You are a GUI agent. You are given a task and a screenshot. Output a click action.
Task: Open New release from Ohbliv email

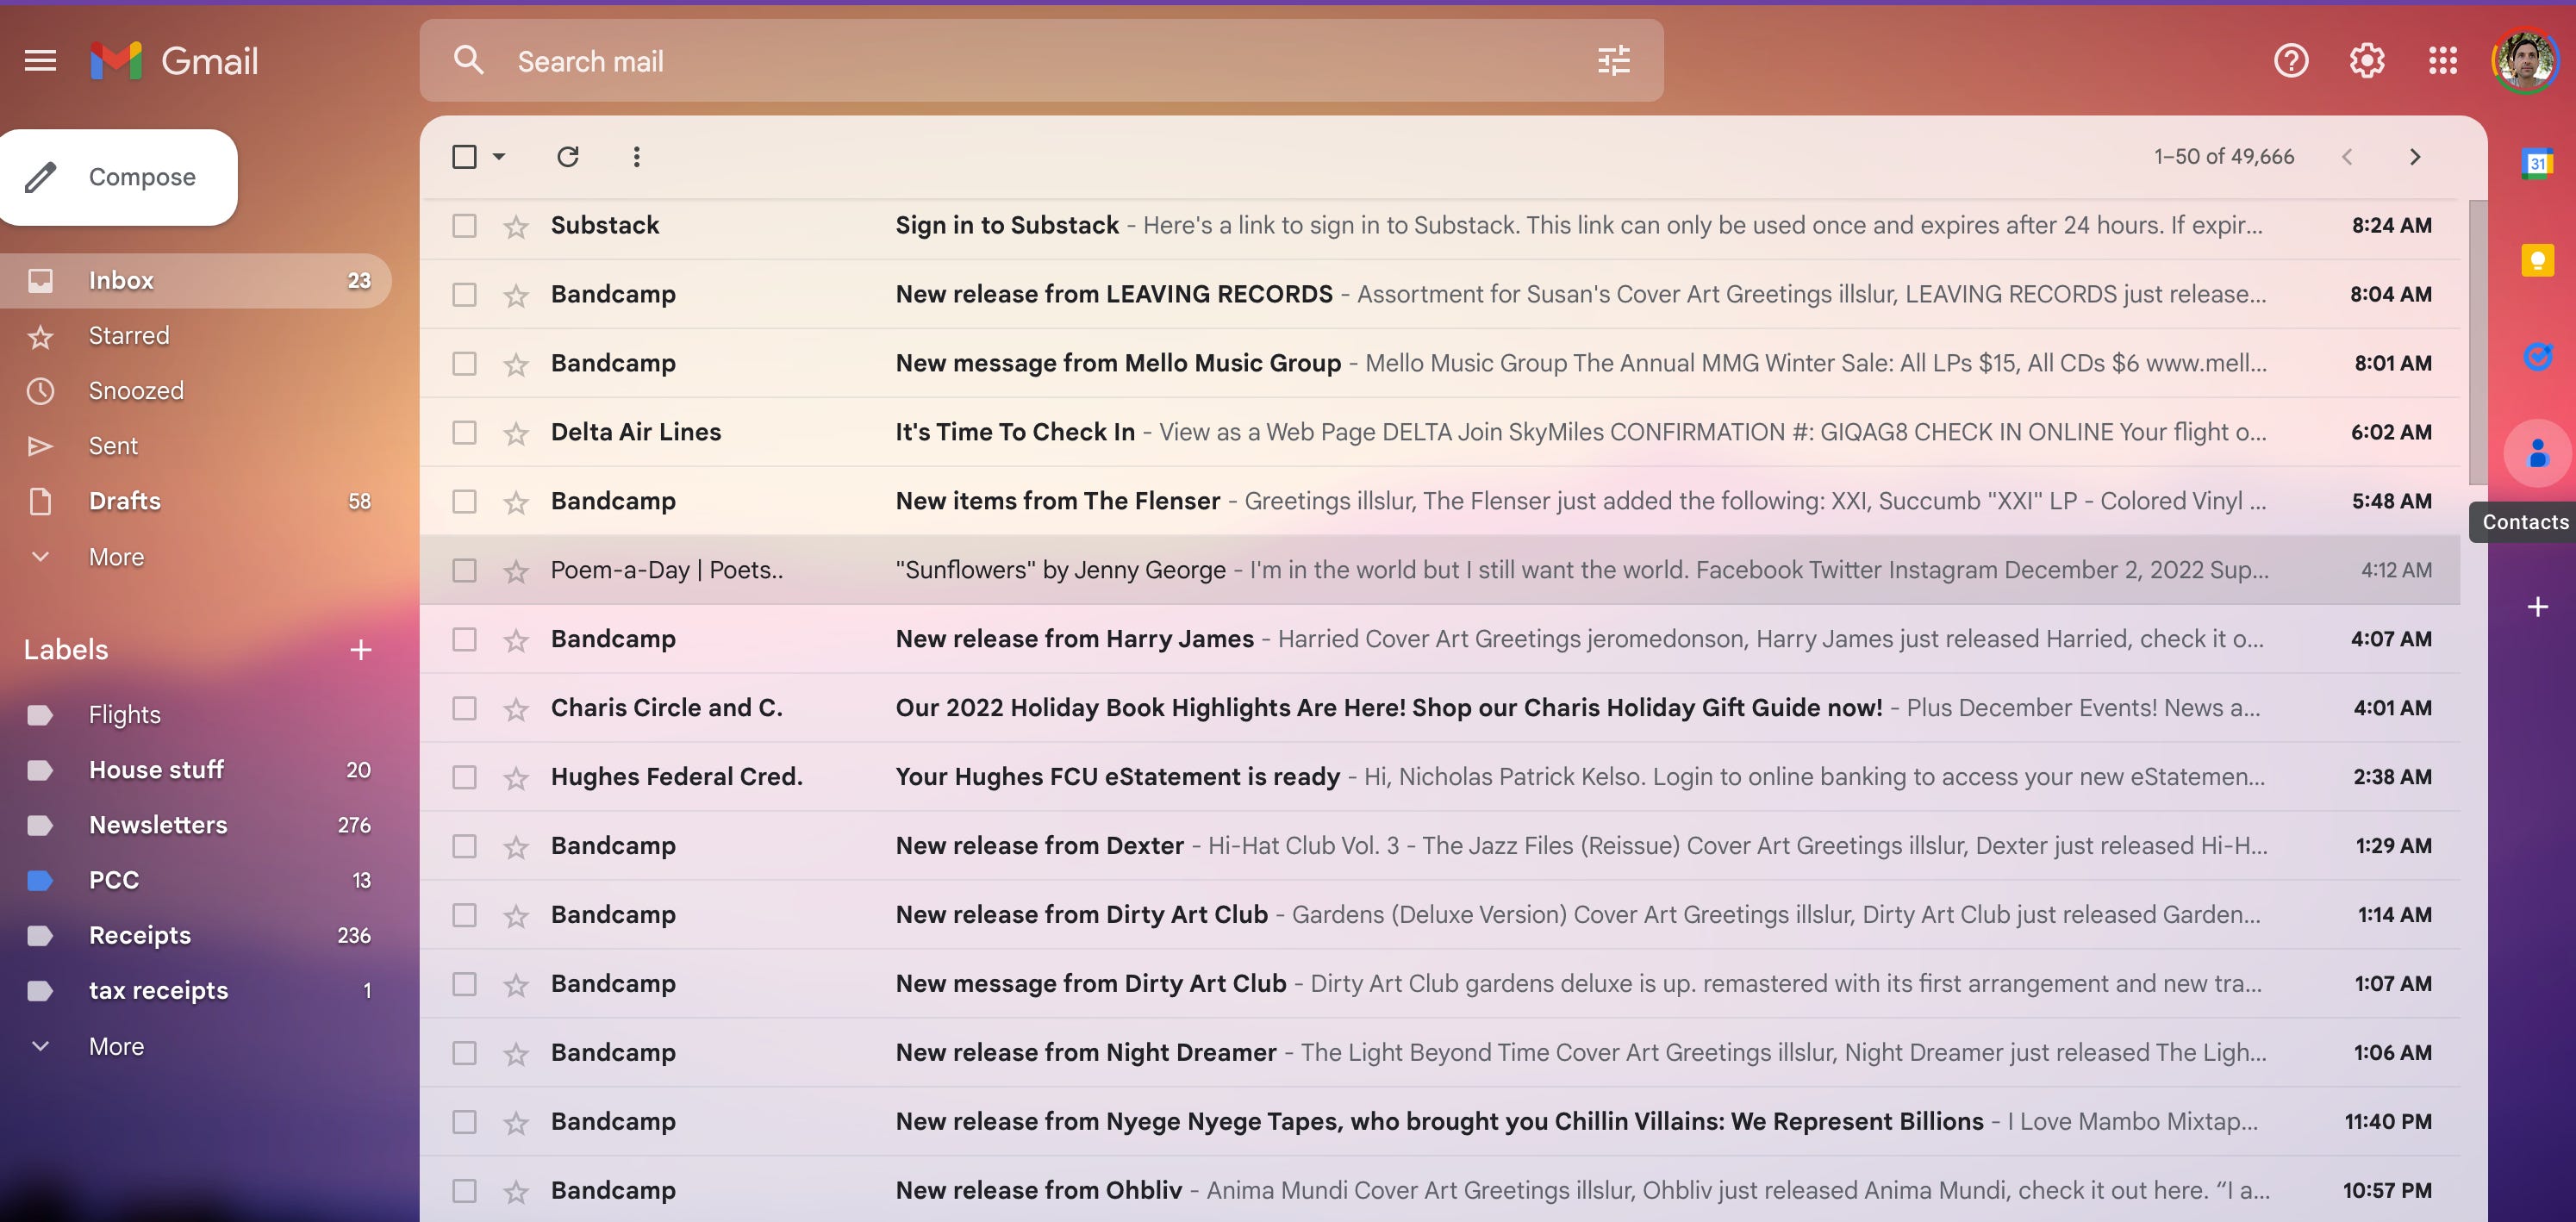click(x=1439, y=1191)
